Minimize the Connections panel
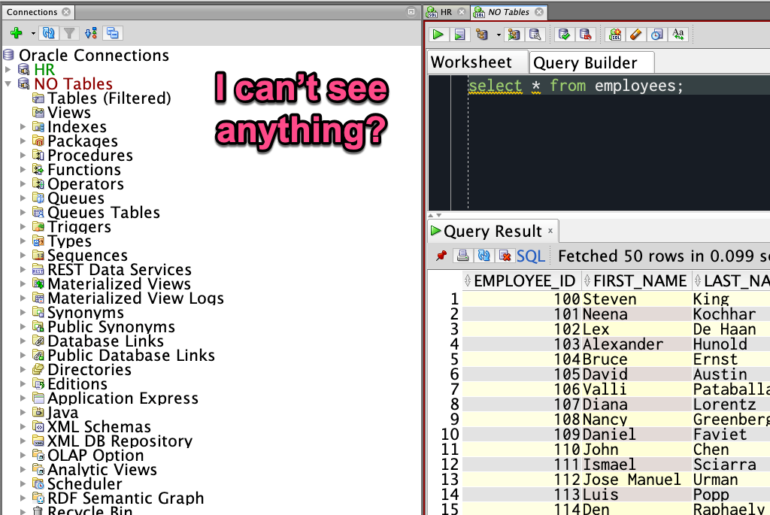770x515 pixels. click(x=411, y=11)
